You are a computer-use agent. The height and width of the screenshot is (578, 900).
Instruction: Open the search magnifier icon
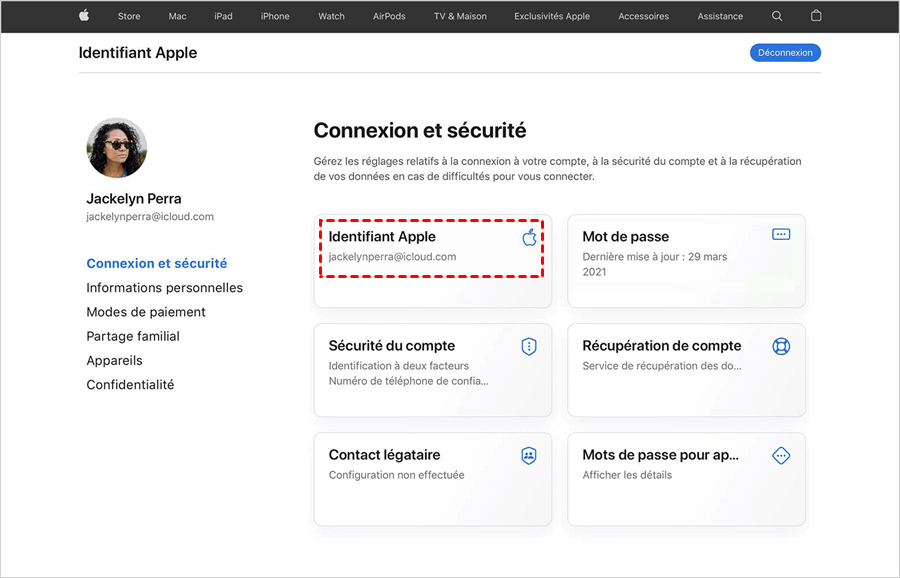(x=778, y=16)
